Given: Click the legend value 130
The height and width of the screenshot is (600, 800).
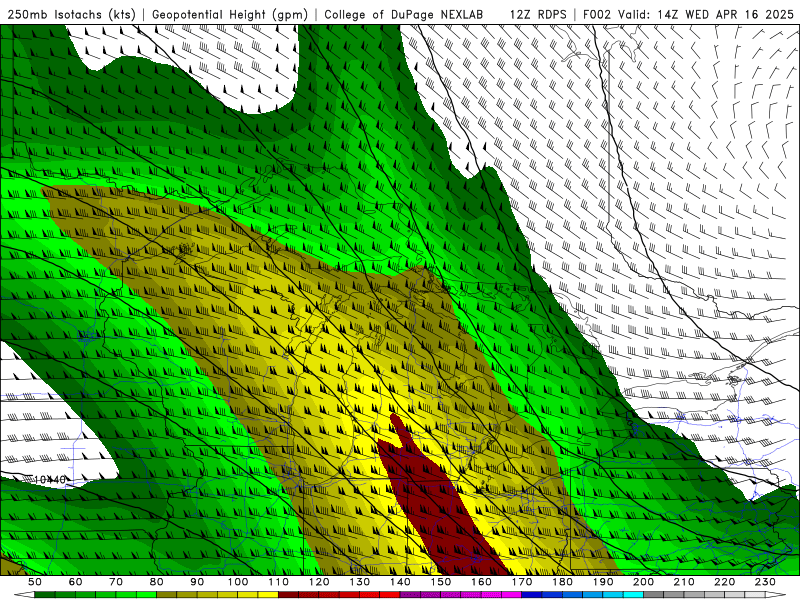Looking at the screenshot, I should (360, 582).
